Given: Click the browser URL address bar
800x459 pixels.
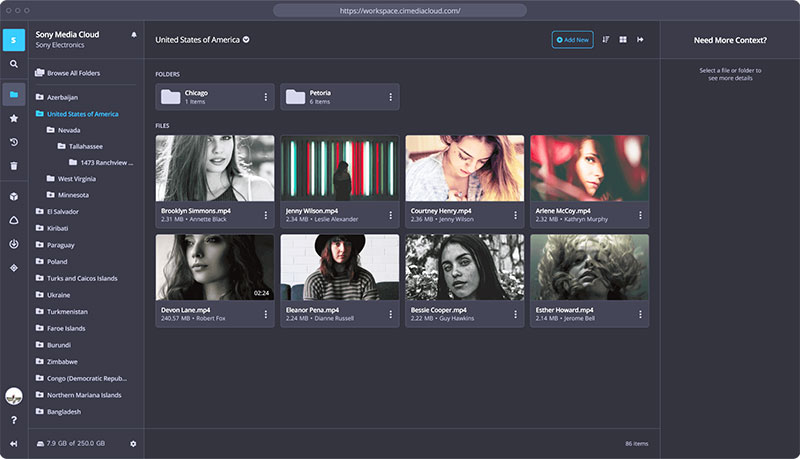Looking at the screenshot, I should [400, 10].
